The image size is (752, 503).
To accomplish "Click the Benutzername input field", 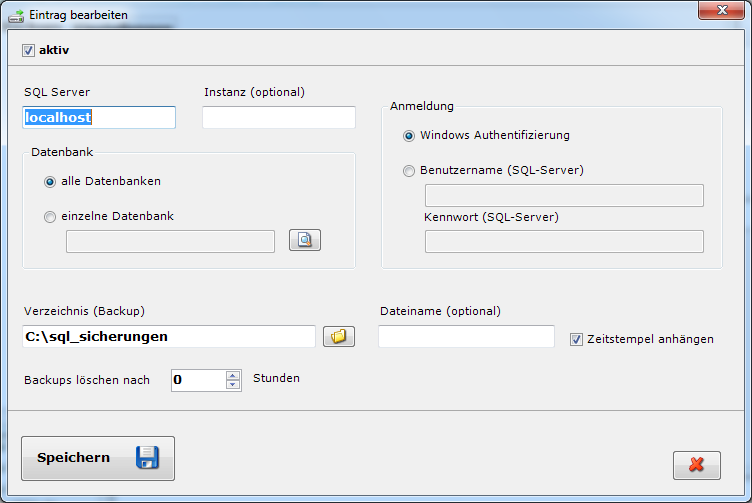I will pyautogui.click(x=564, y=196).
